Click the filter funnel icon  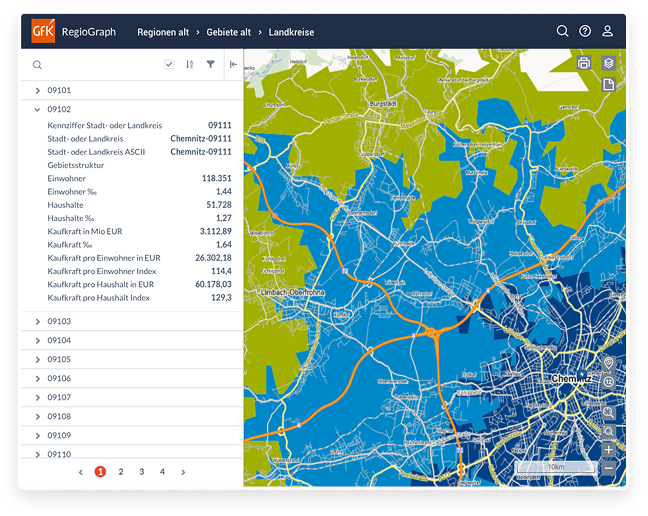coord(211,65)
